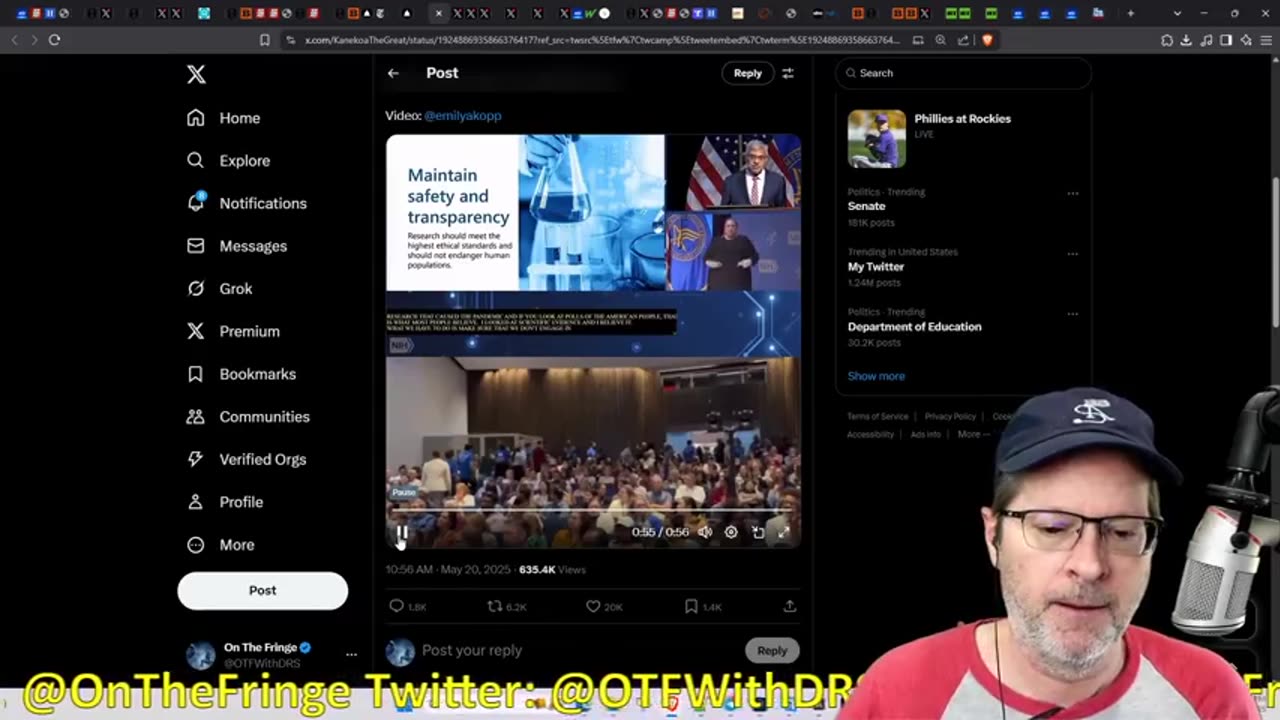
Task: Toggle the browser sidebar panel
Action: [1226, 40]
